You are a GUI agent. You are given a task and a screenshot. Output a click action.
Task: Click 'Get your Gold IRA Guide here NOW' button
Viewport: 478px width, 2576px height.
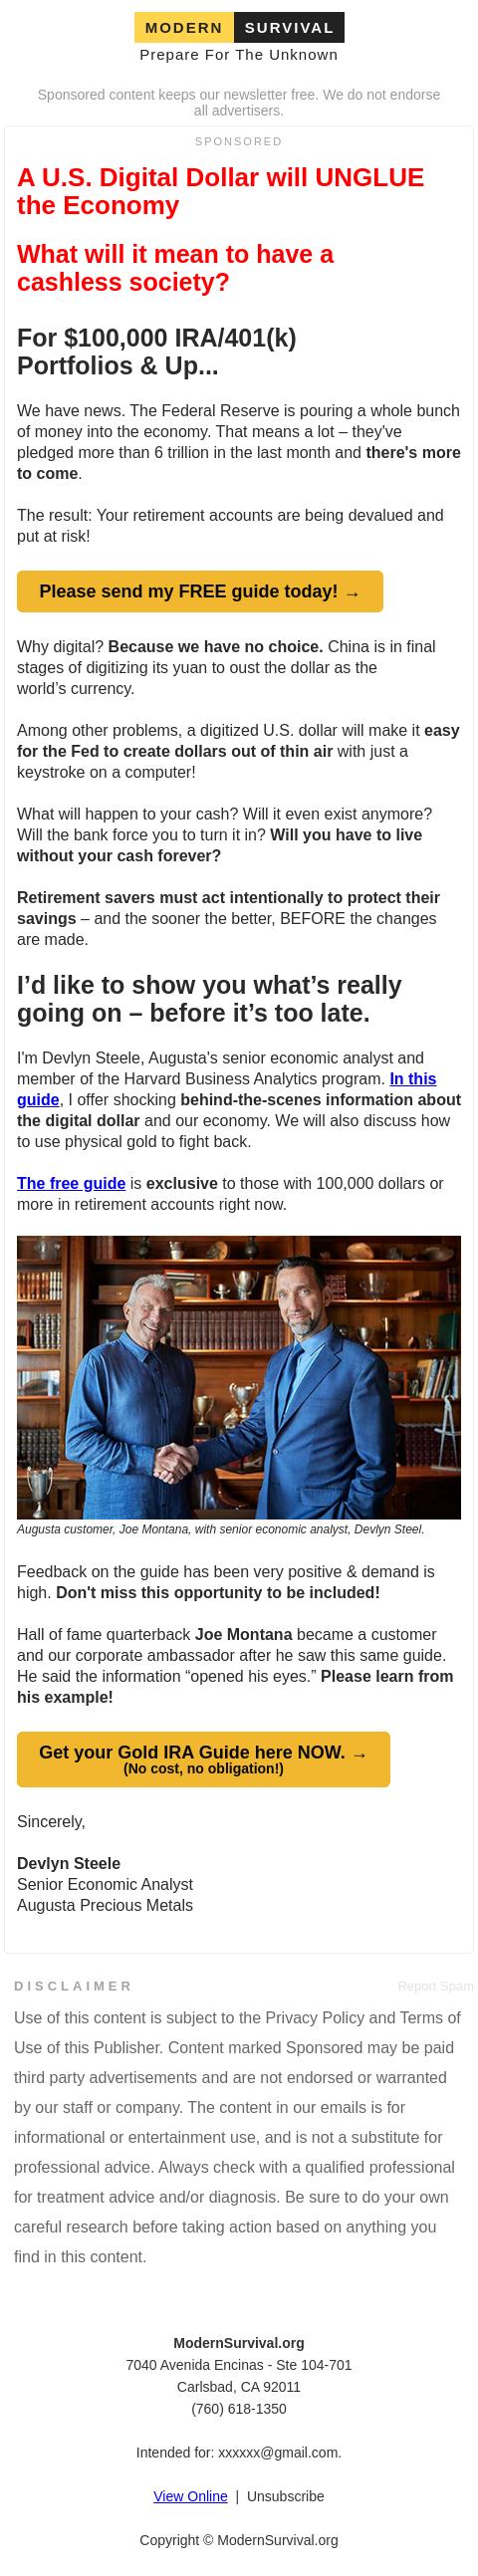coord(203,1759)
